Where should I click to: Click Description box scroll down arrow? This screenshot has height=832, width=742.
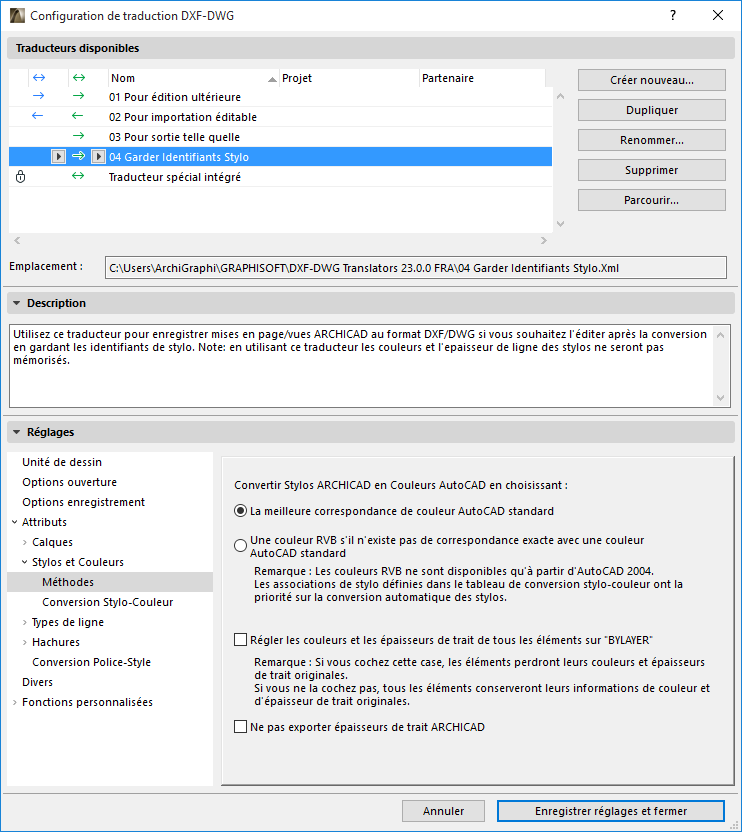(720, 397)
